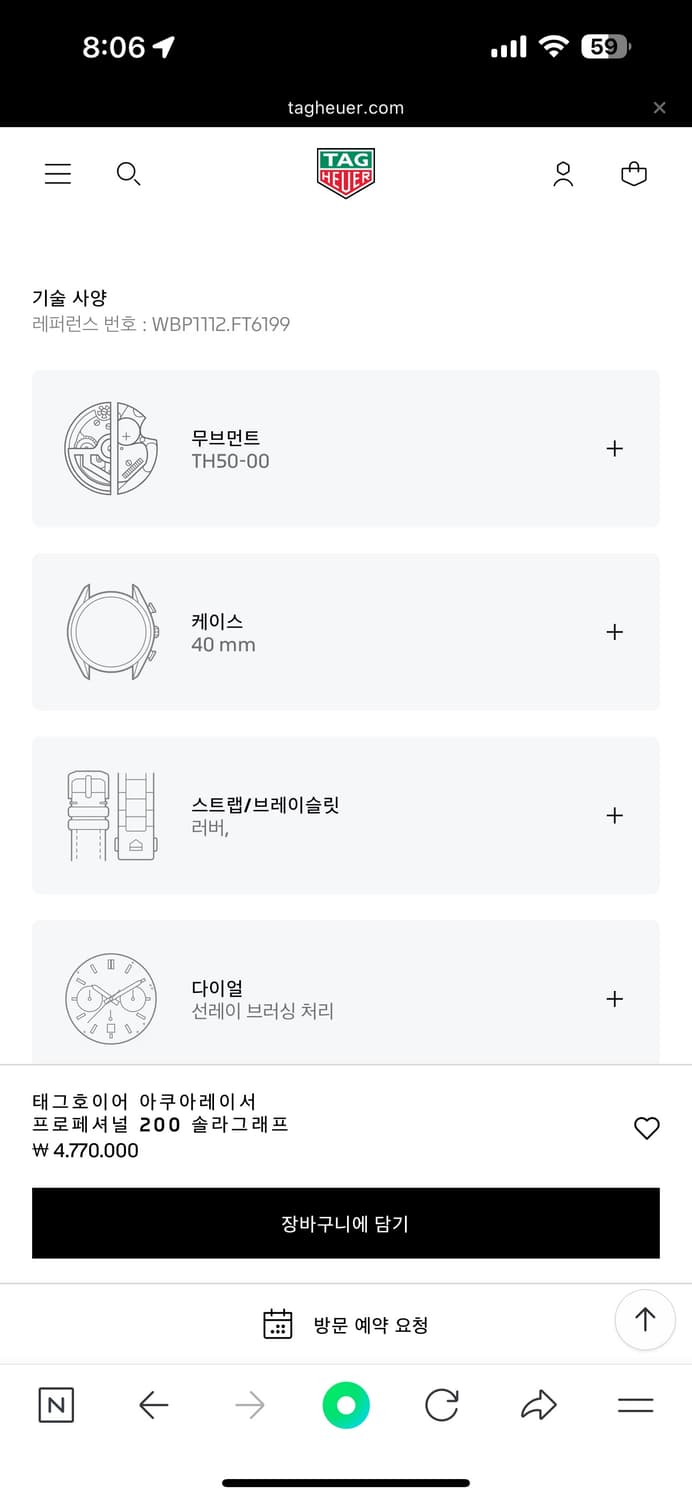Expand the 케이스 40 mm section

pos(614,632)
